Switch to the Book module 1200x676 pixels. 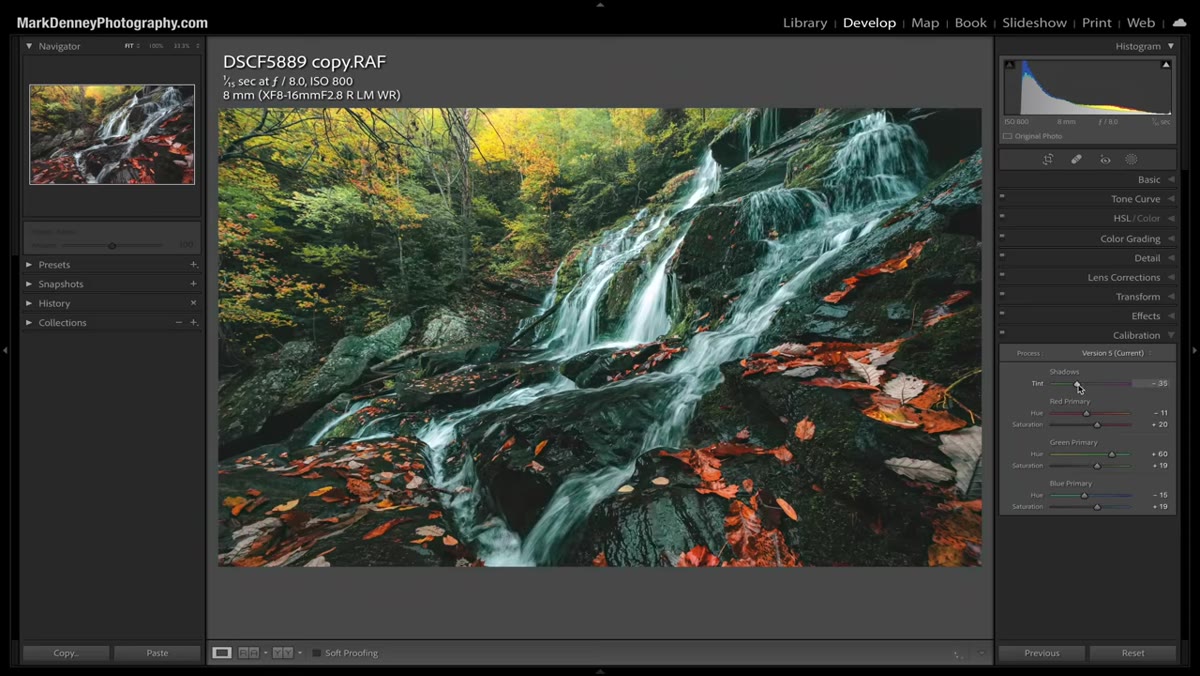tap(970, 22)
